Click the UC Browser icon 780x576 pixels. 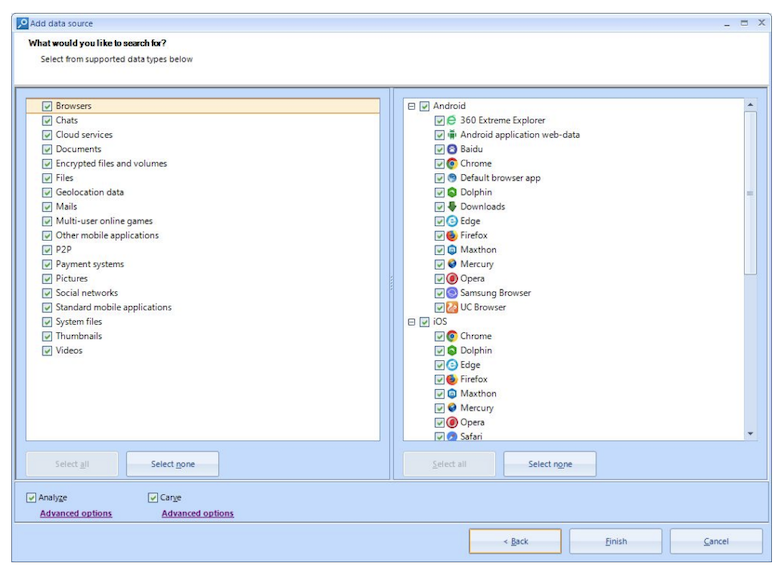pos(452,307)
